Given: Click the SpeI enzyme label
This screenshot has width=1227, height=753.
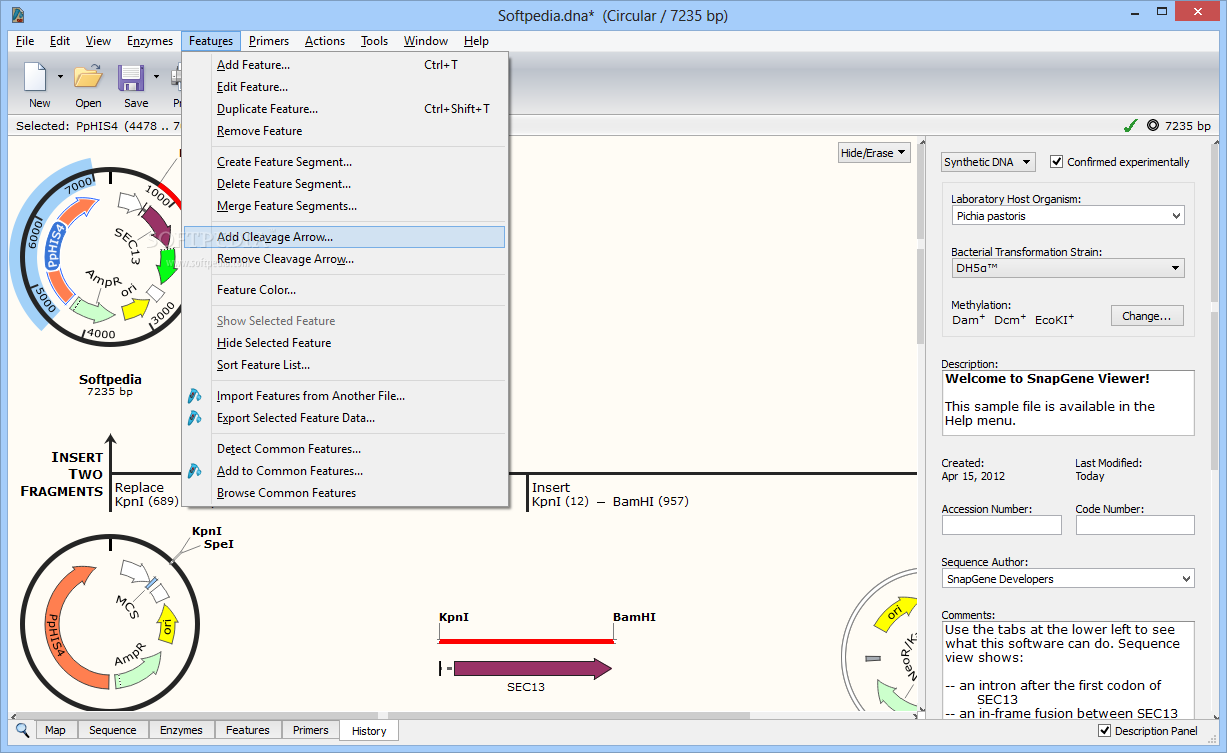Looking at the screenshot, I should (x=219, y=545).
